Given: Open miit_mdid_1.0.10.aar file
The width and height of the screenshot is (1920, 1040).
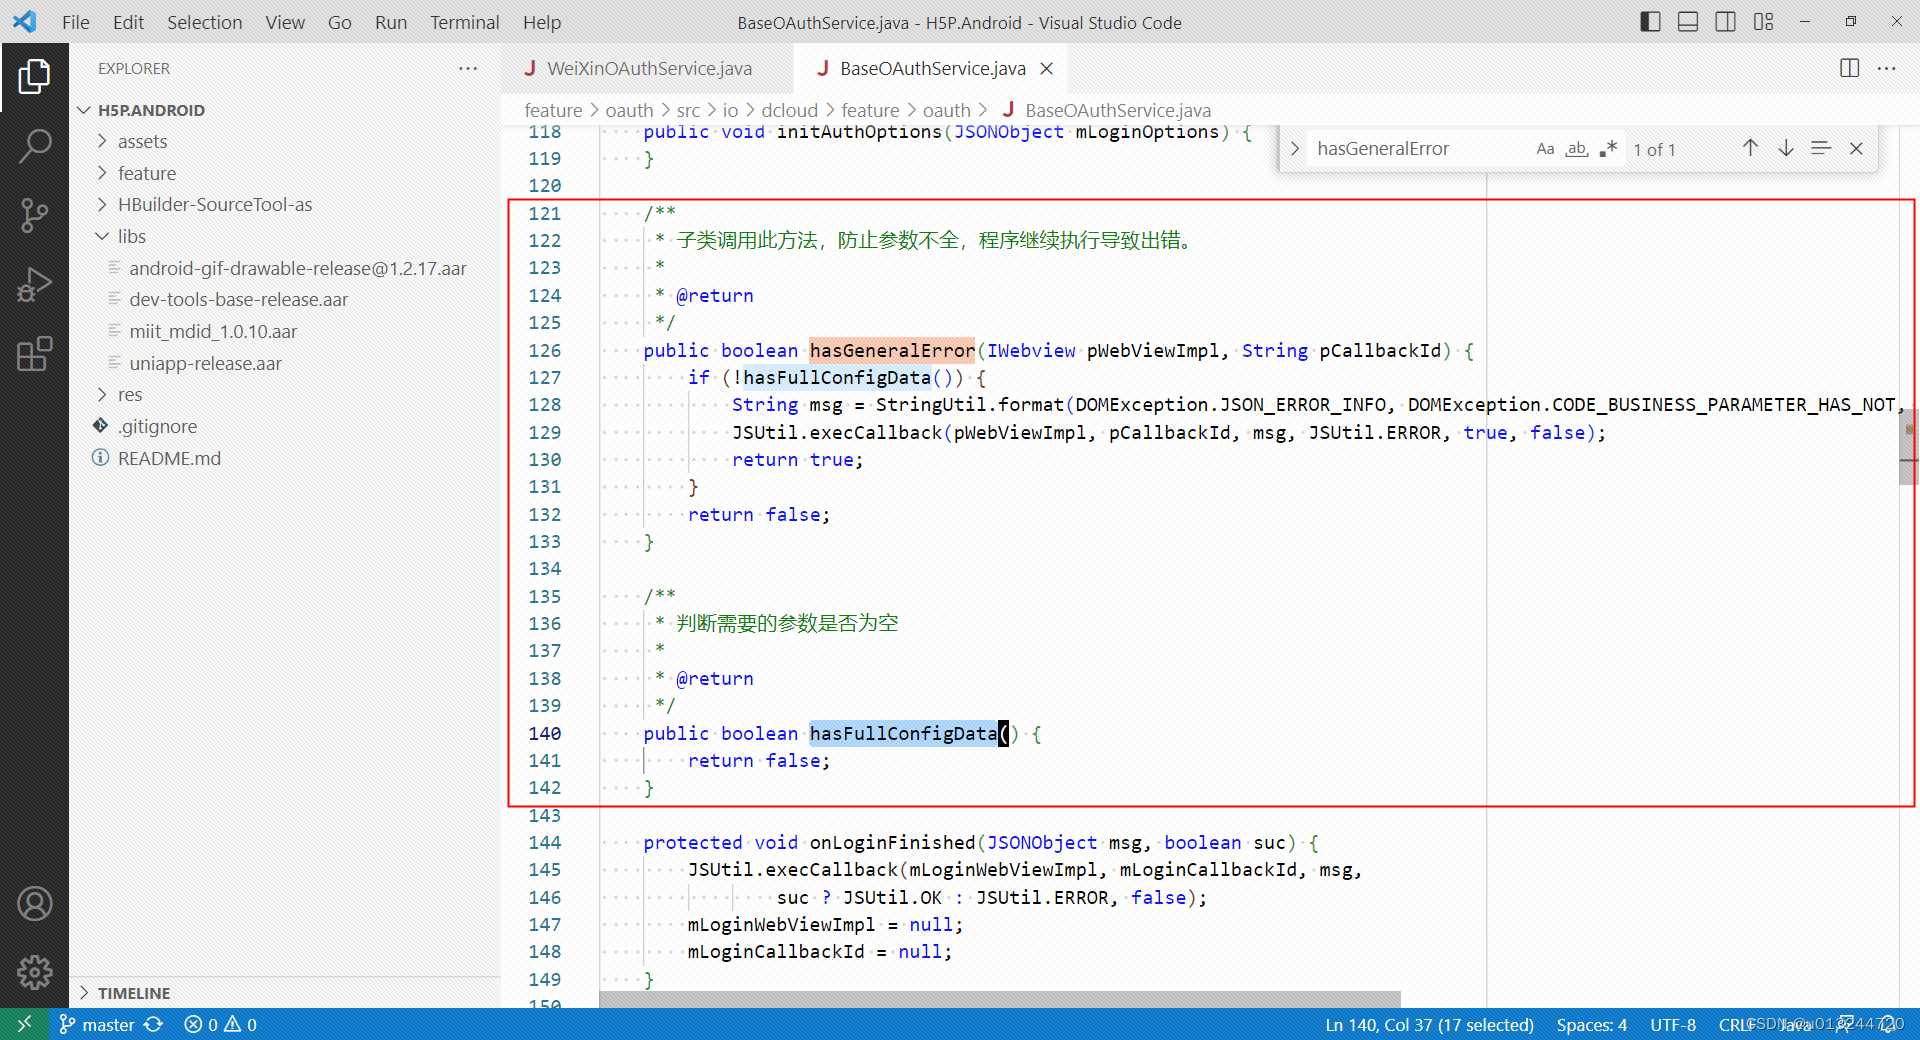Looking at the screenshot, I should [x=285, y=331].
